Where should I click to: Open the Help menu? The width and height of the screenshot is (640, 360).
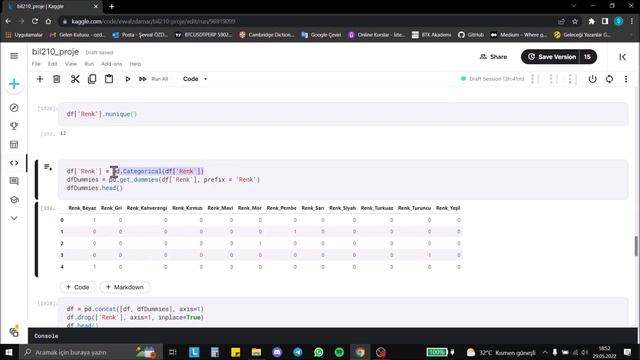[x=135, y=64]
